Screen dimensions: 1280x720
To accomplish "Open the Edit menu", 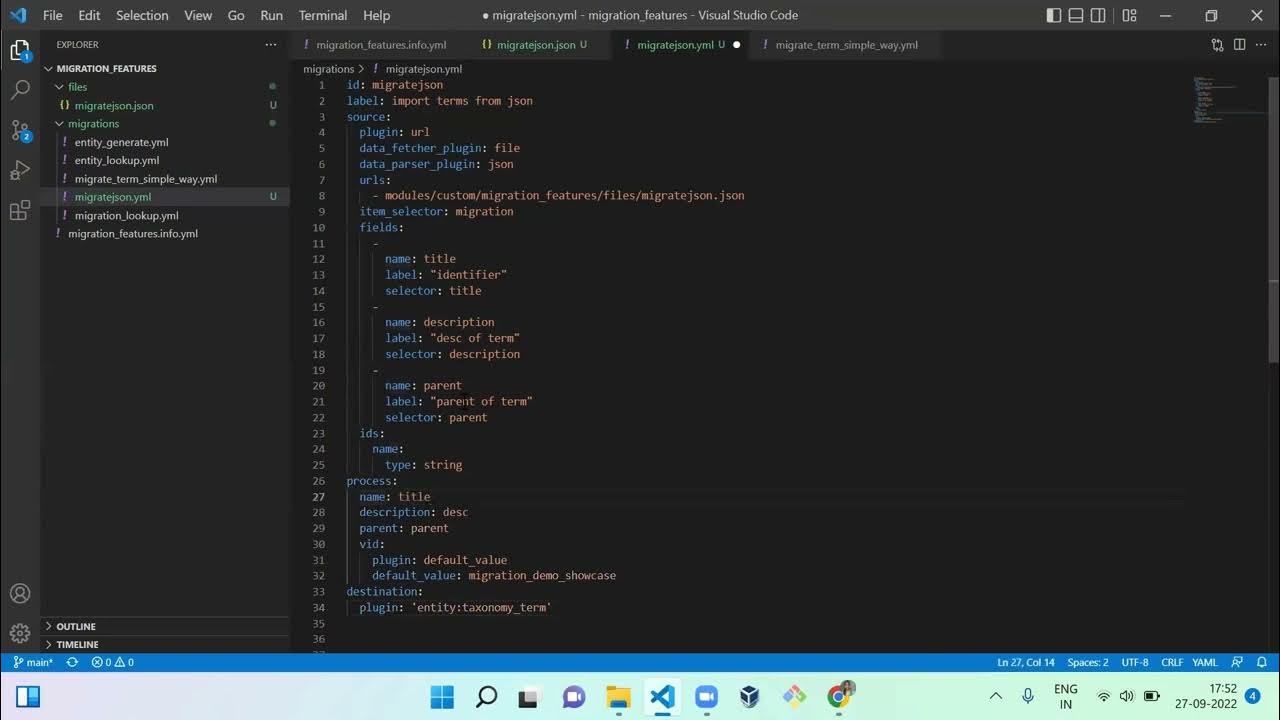I will [89, 15].
